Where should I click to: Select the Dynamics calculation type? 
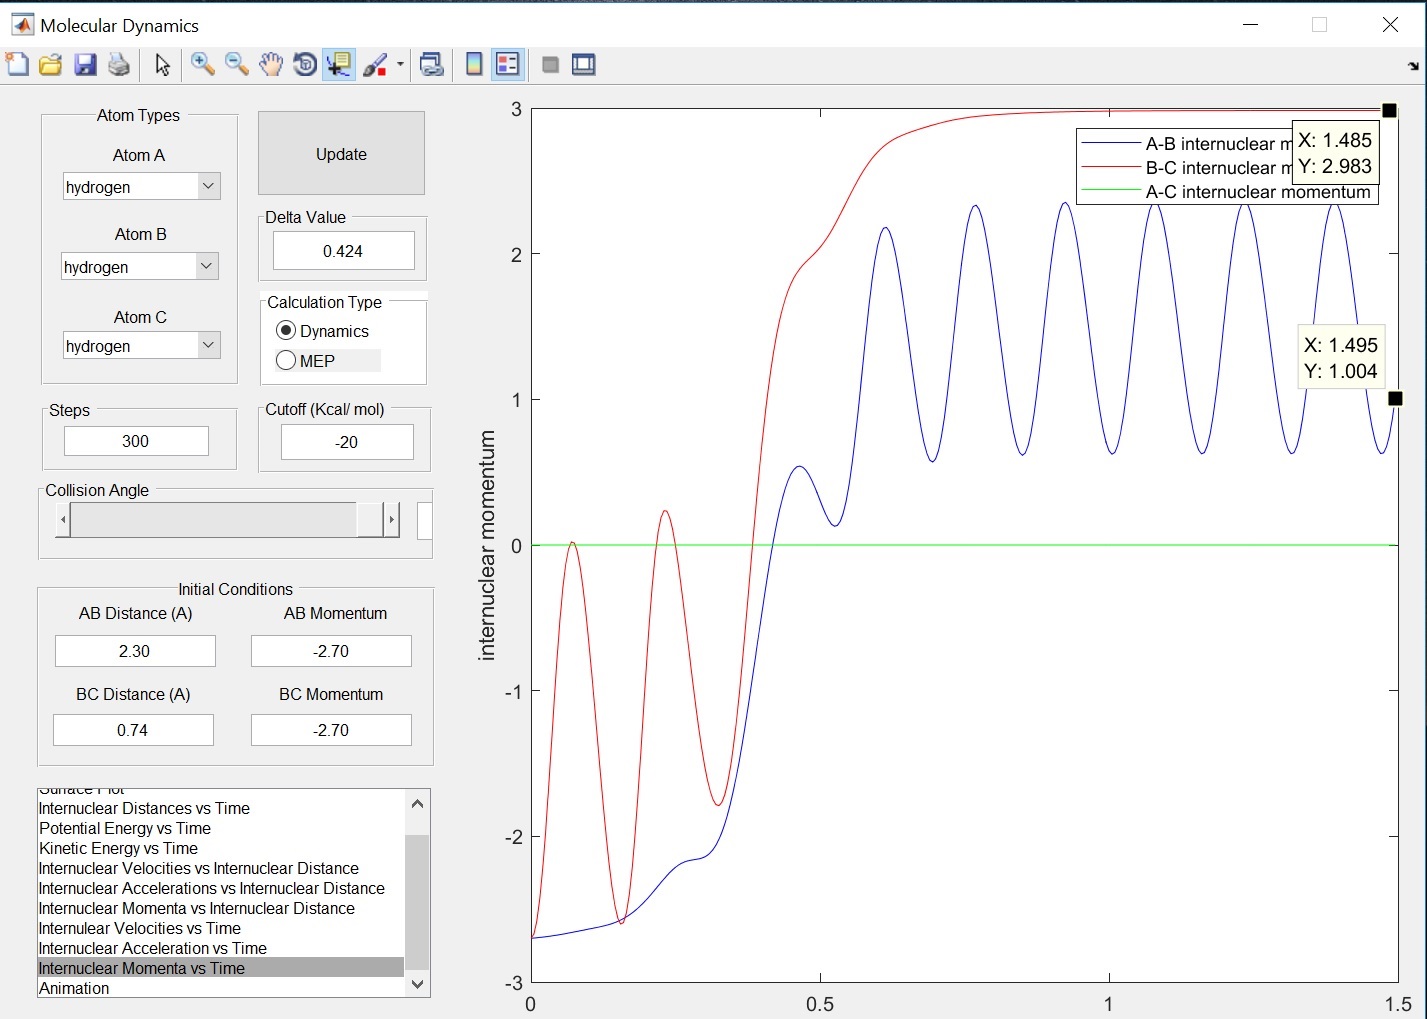[x=287, y=331]
